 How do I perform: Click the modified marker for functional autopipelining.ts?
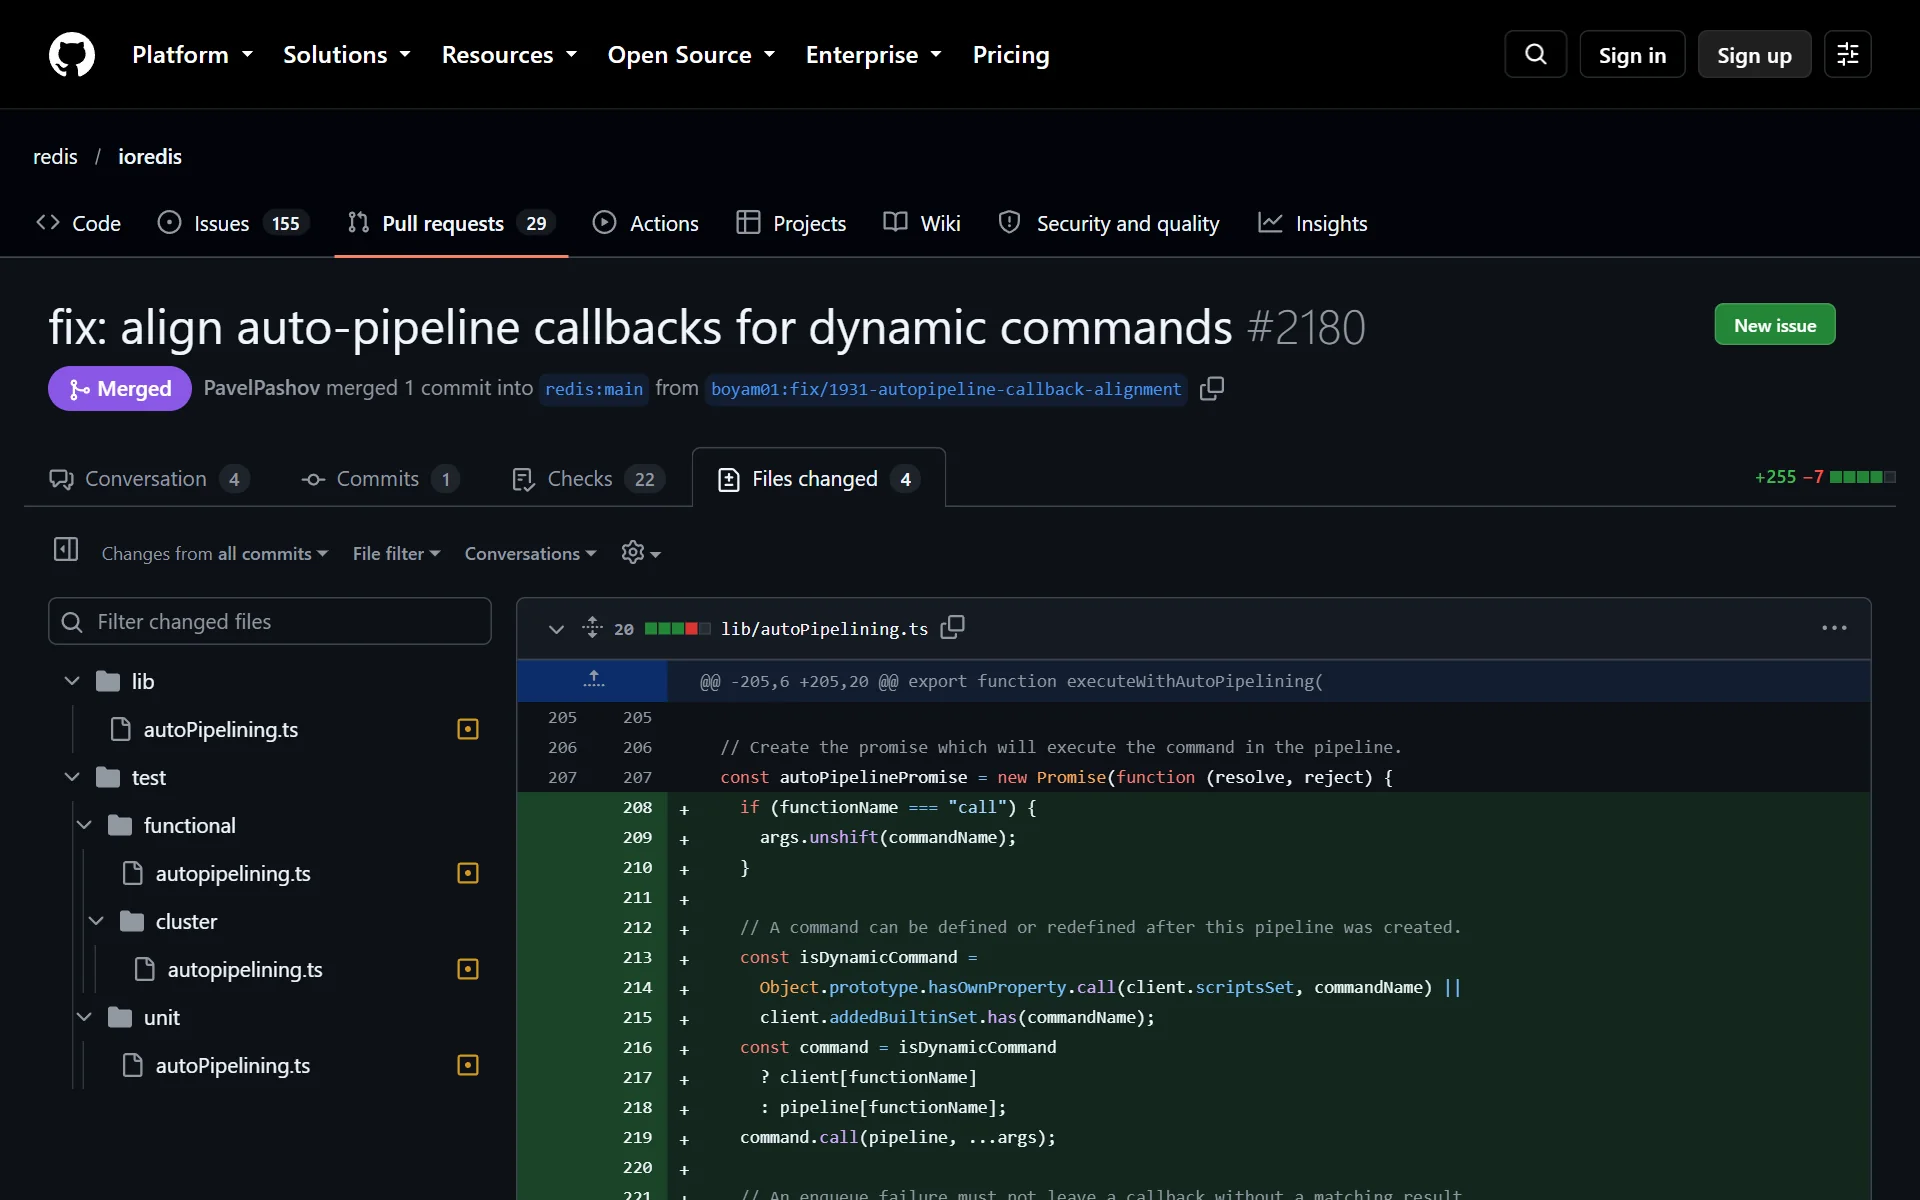(468, 873)
